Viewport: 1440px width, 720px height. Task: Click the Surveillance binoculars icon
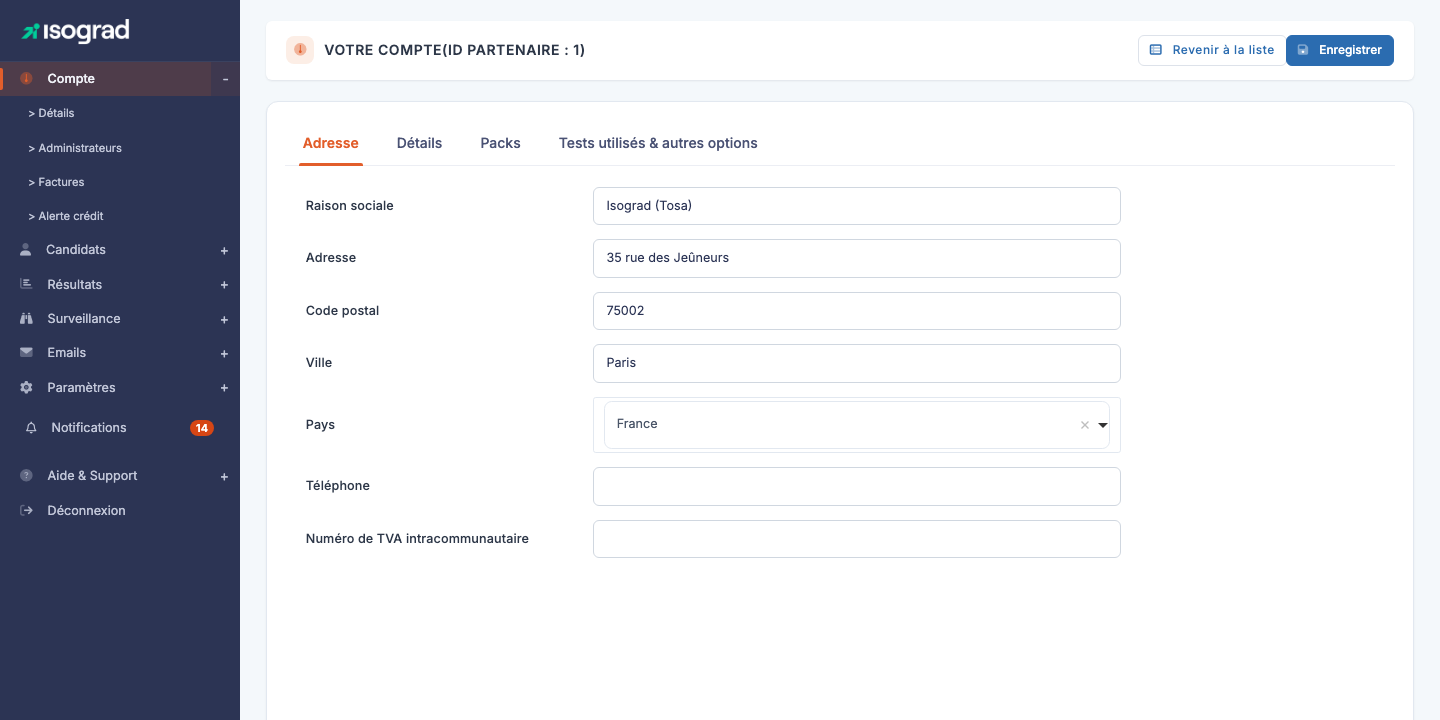(26, 319)
